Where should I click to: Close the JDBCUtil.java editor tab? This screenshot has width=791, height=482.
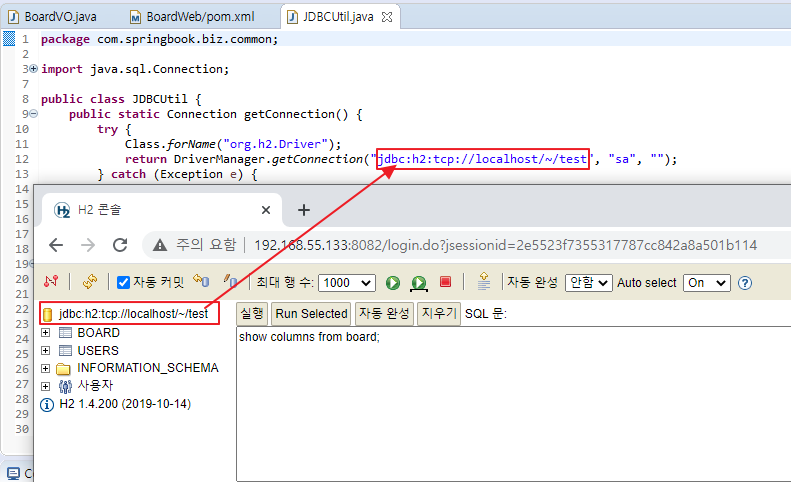[387, 17]
